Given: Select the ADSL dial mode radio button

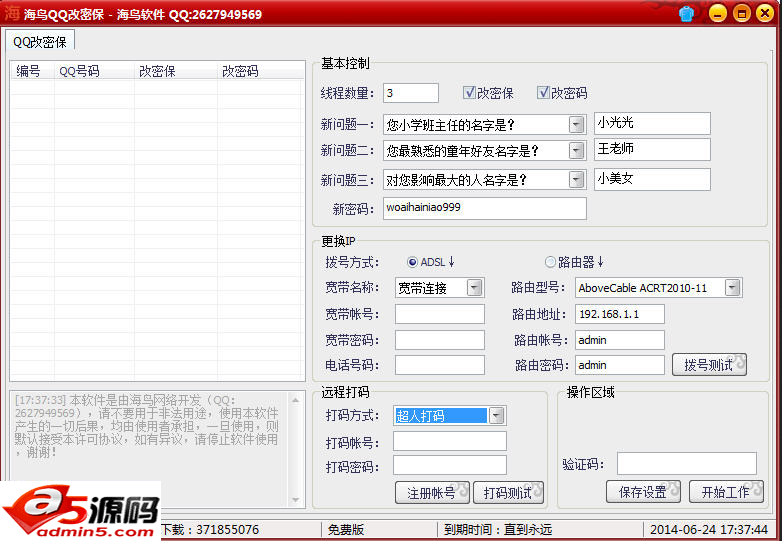Looking at the screenshot, I should (412, 262).
